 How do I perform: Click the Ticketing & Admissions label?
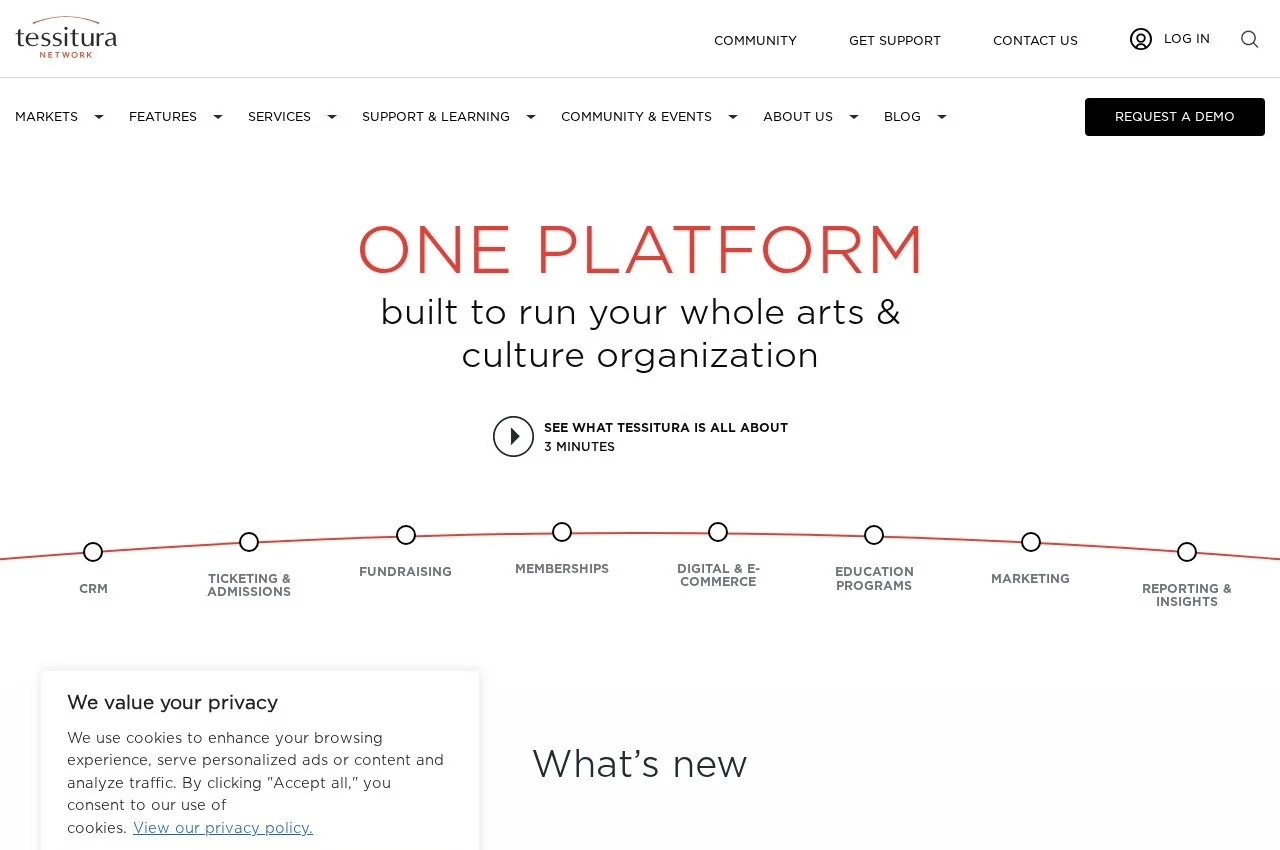(249, 585)
